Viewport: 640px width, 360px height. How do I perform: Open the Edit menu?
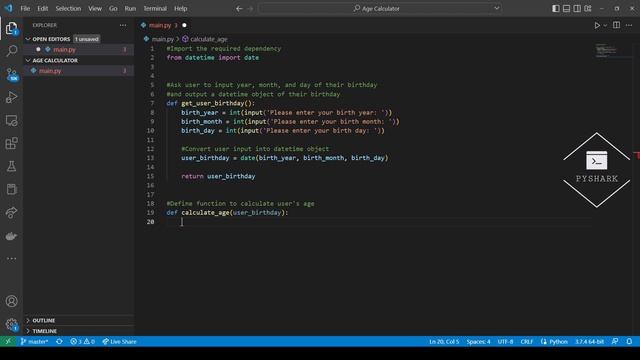pyautogui.click(x=42, y=8)
